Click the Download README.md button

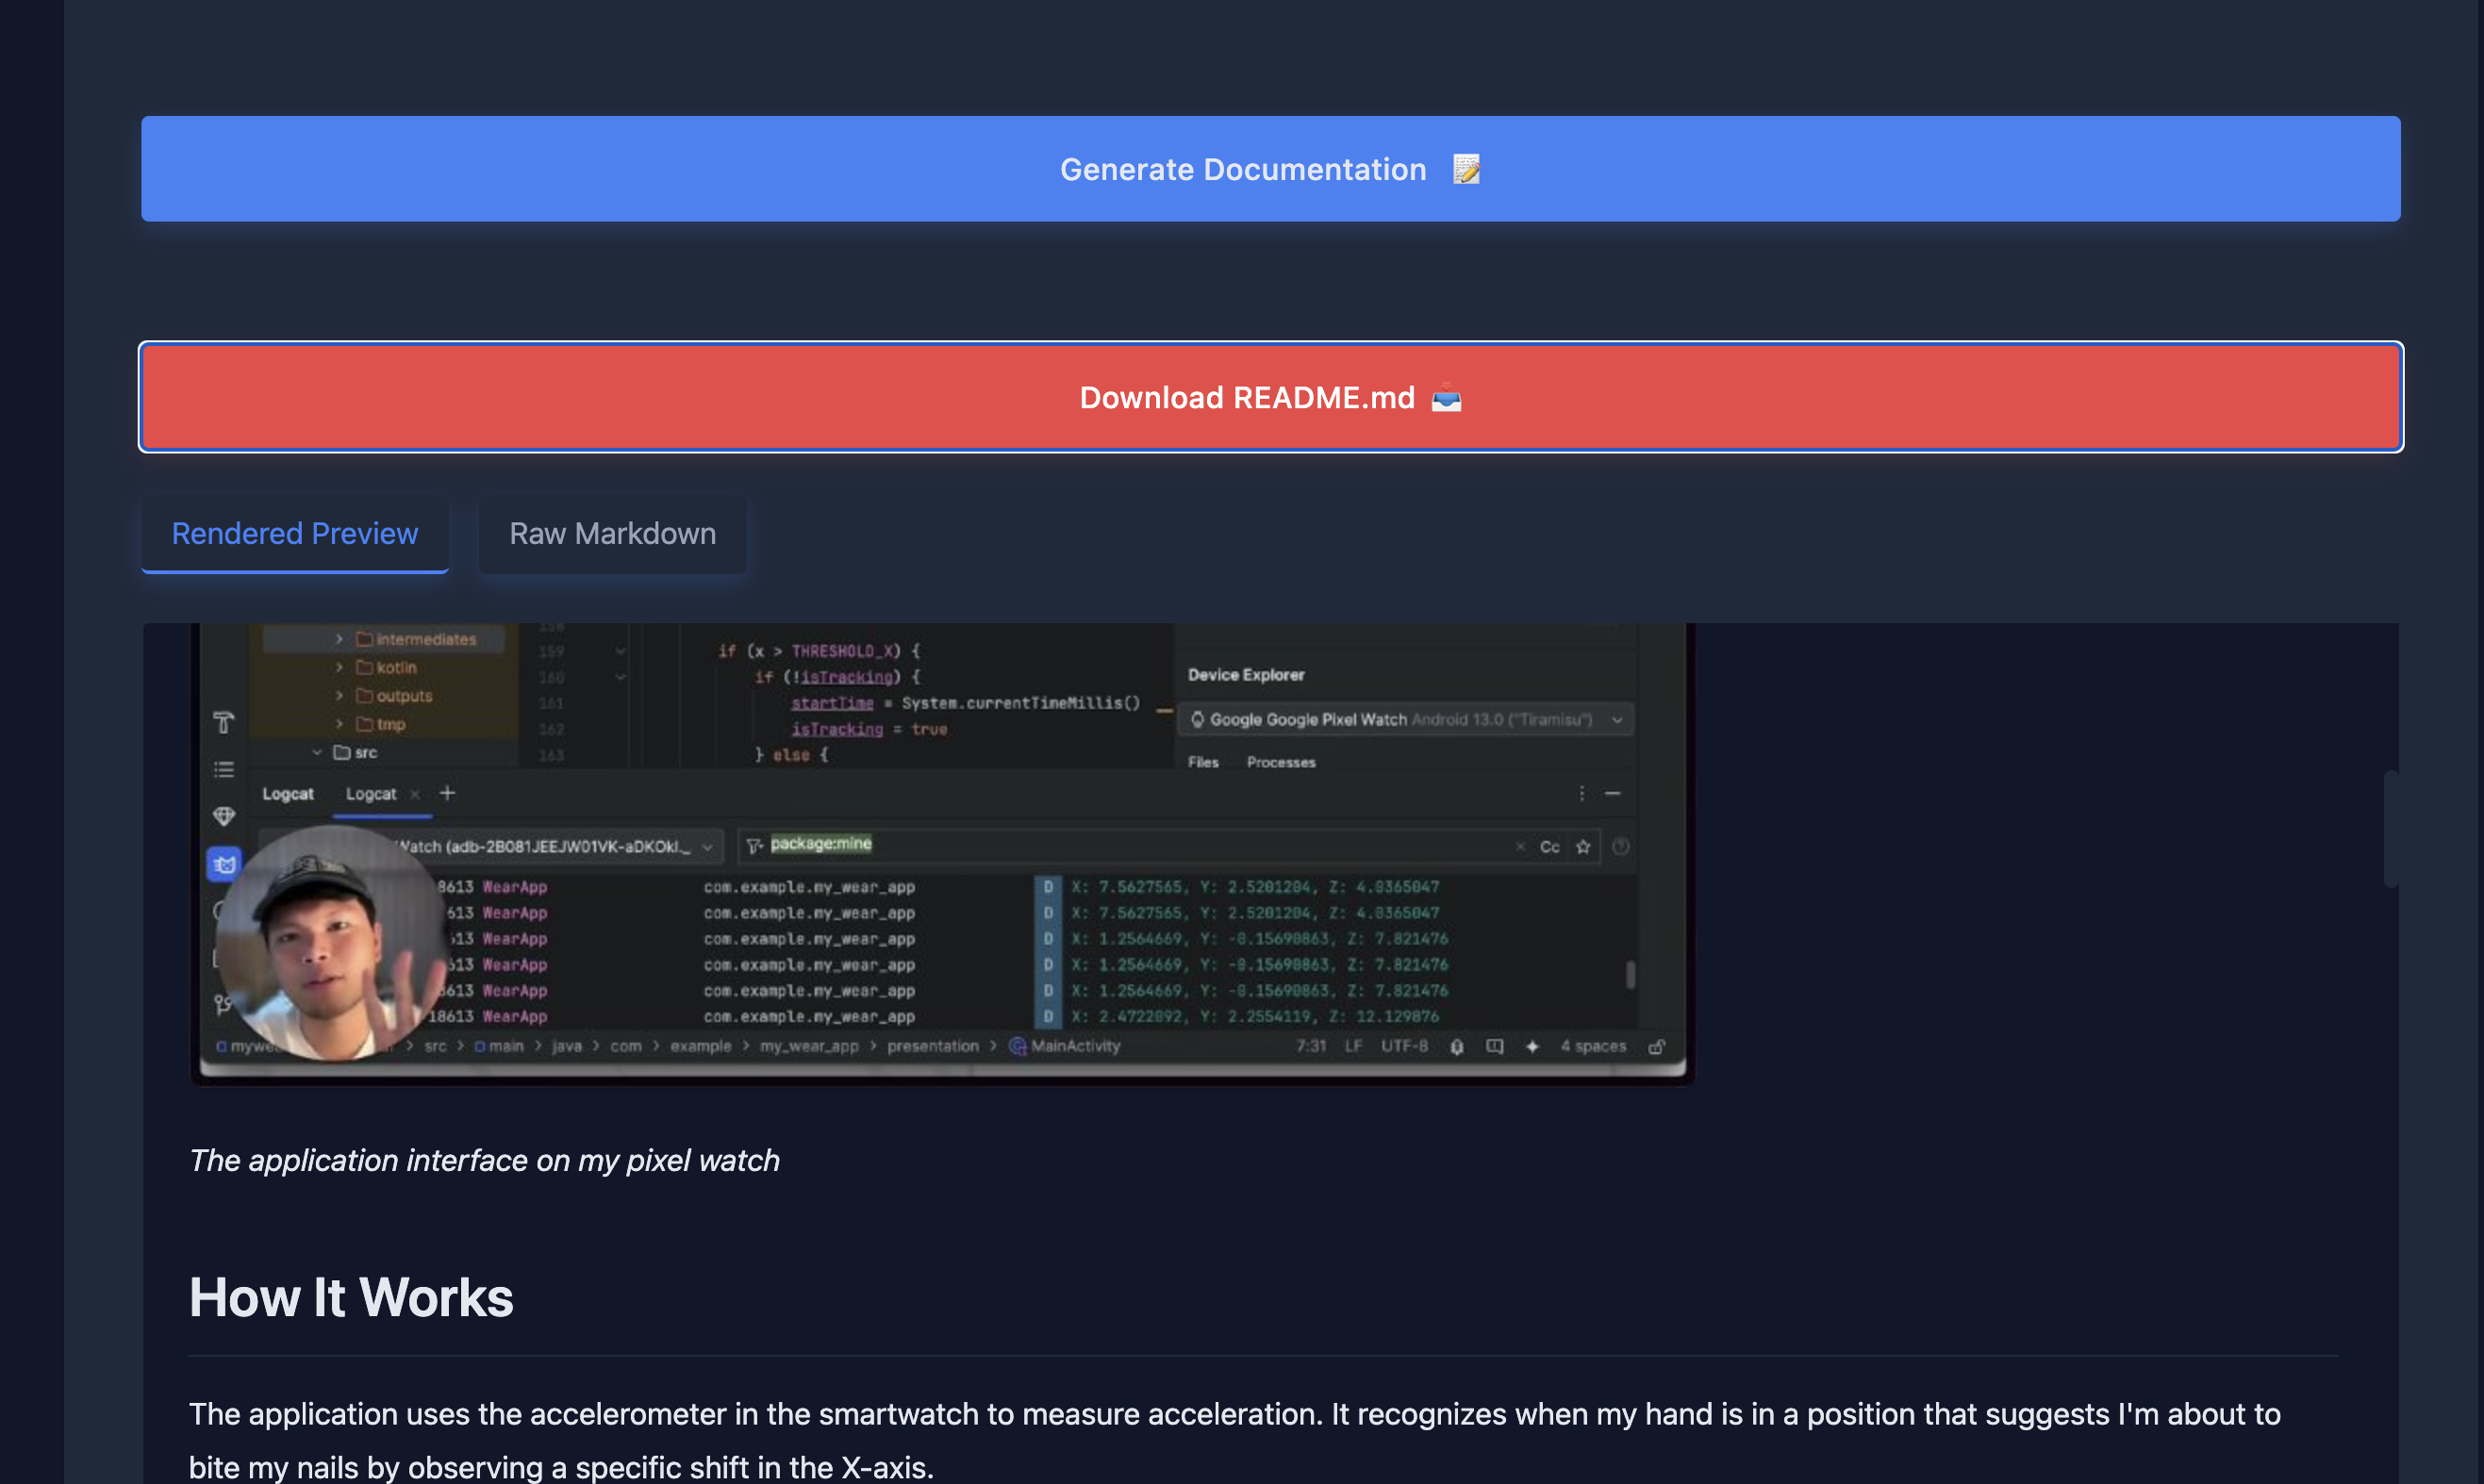tap(1270, 397)
